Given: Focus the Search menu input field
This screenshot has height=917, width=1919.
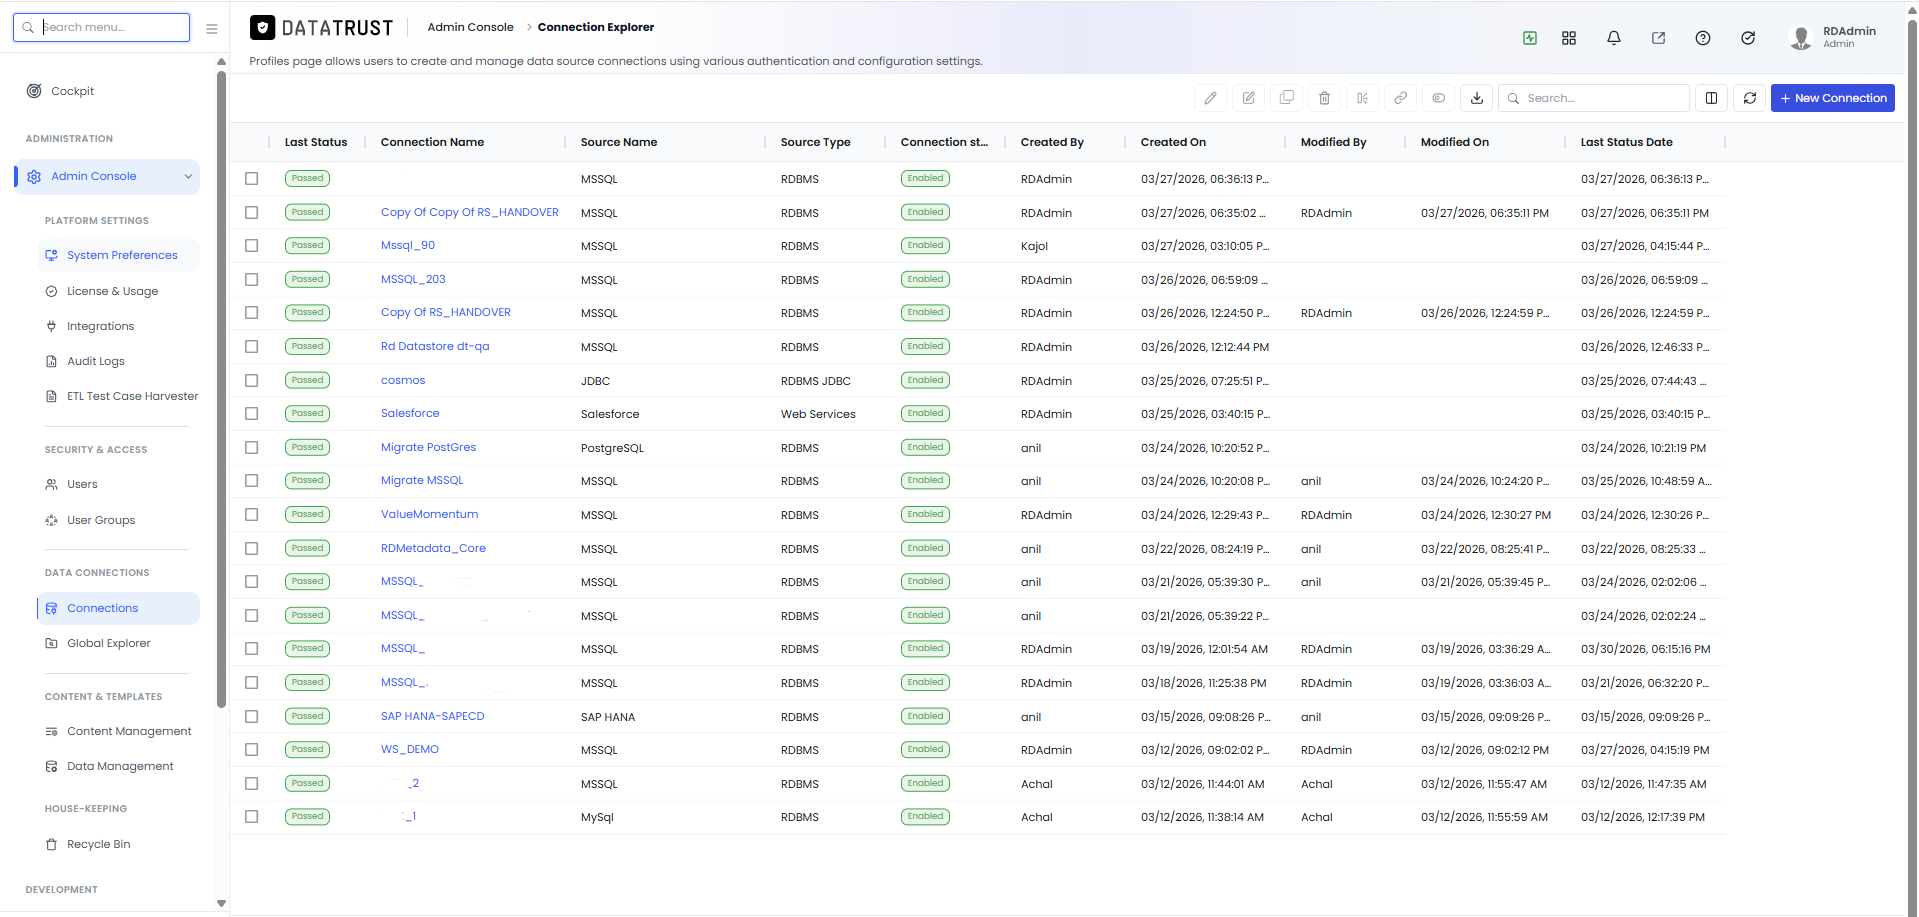Looking at the screenshot, I should point(102,27).
